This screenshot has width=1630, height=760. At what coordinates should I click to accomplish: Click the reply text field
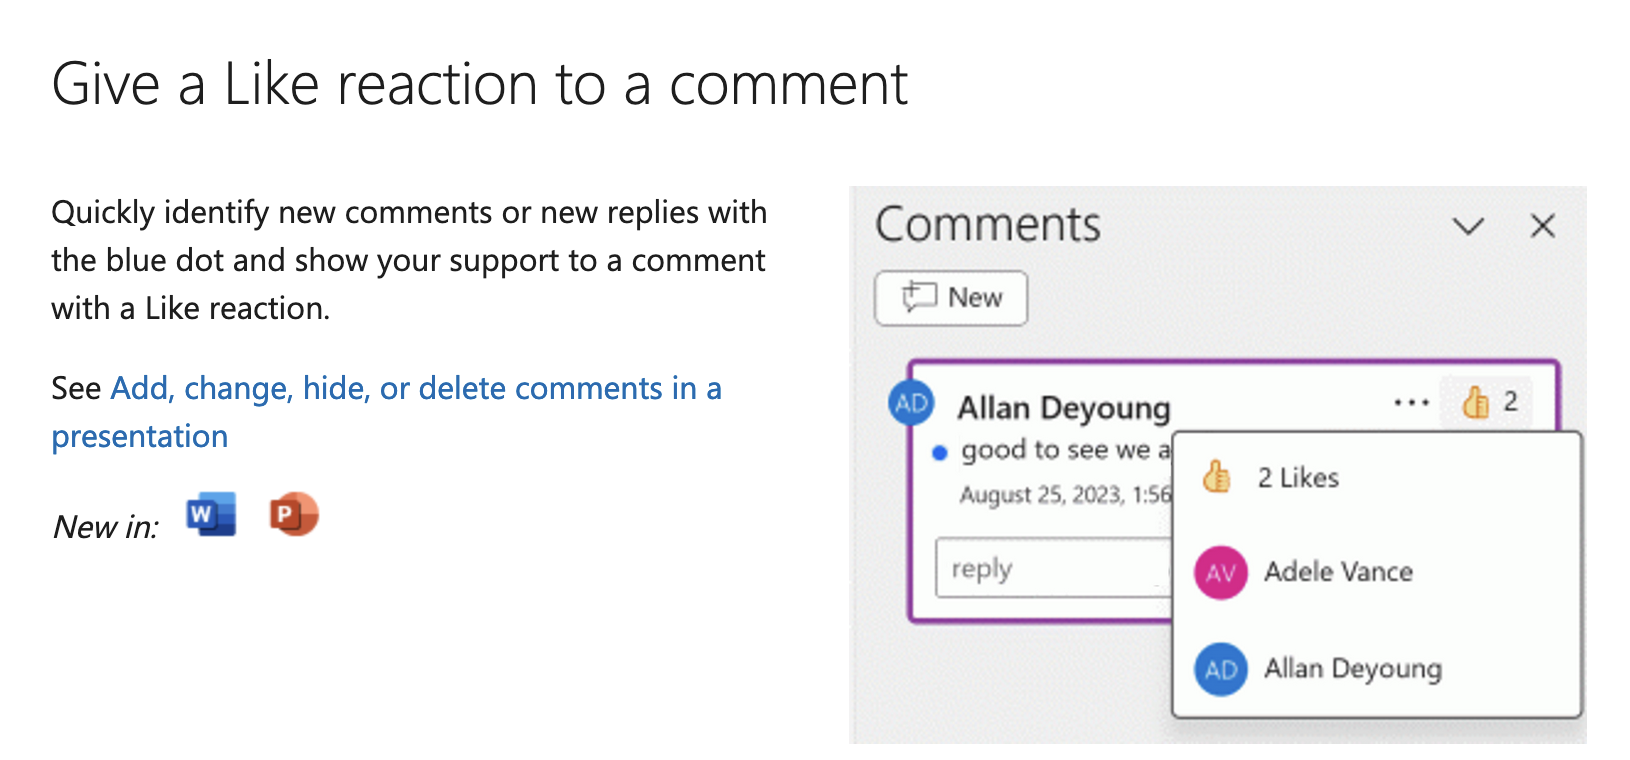coord(1052,568)
